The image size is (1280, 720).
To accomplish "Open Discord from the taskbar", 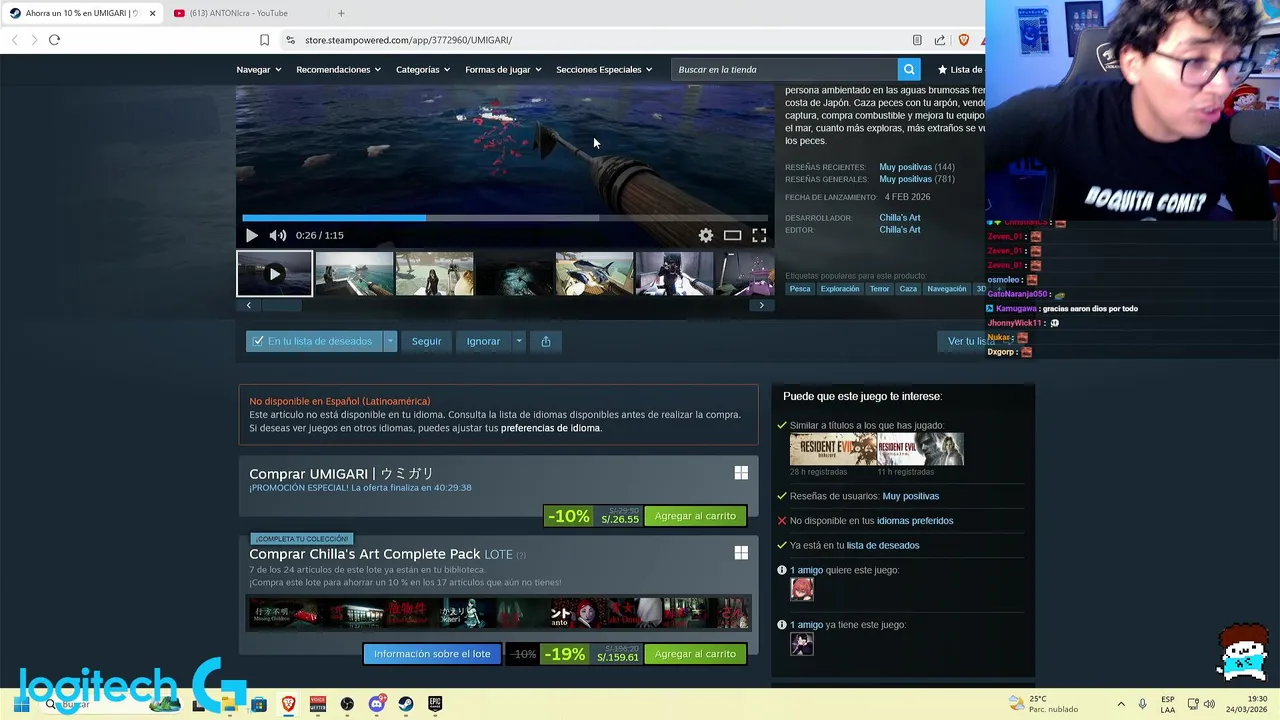I will (377, 704).
